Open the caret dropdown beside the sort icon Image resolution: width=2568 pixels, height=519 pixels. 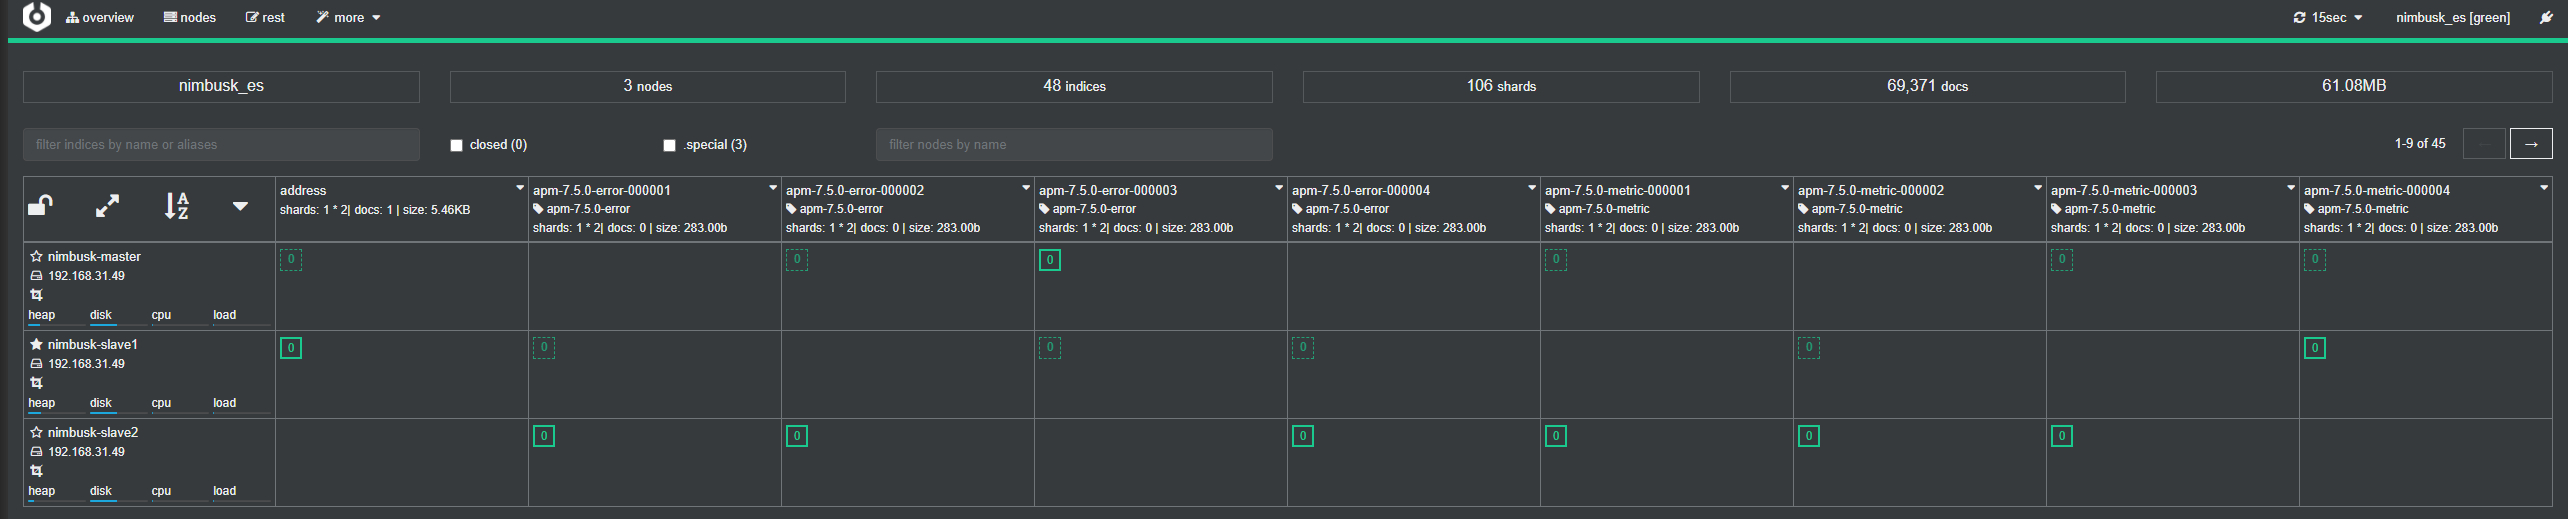click(x=240, y=206)
